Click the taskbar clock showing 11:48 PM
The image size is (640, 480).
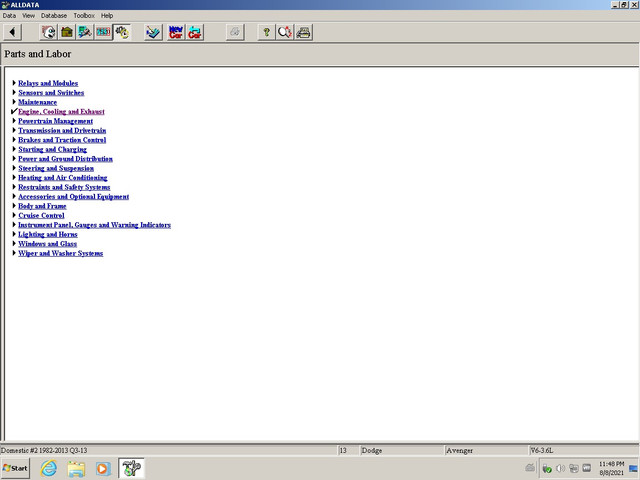tap(611, 468)
